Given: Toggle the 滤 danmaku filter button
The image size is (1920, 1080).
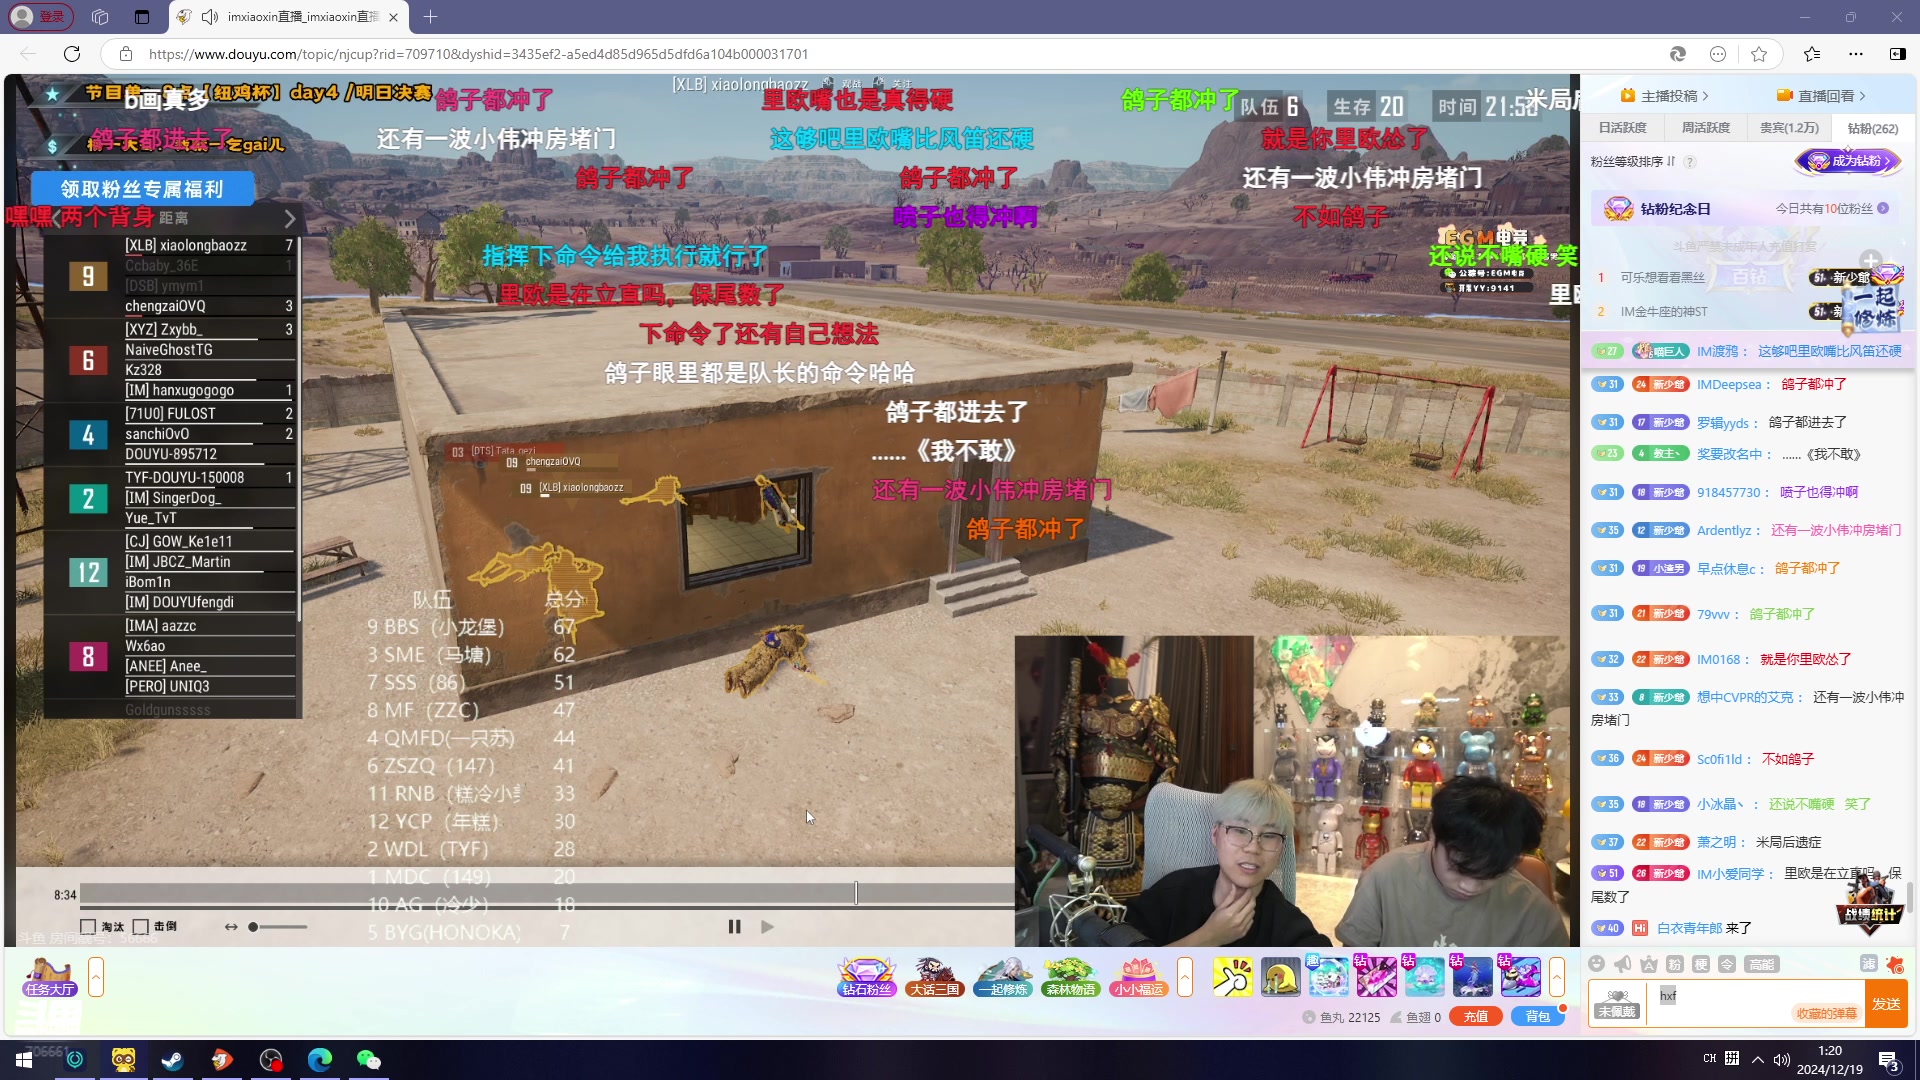Looking at the screenshot, I should 1868,964.
